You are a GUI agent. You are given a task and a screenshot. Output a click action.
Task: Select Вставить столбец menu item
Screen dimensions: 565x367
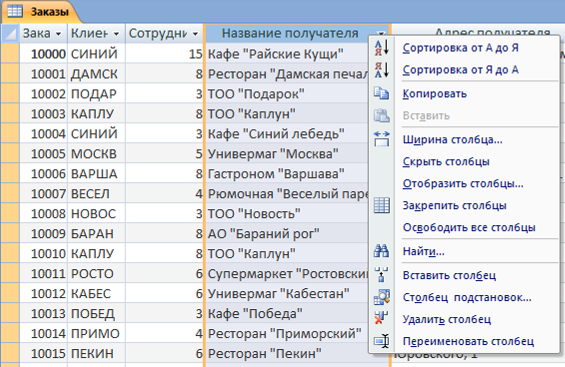click(449, 275)
